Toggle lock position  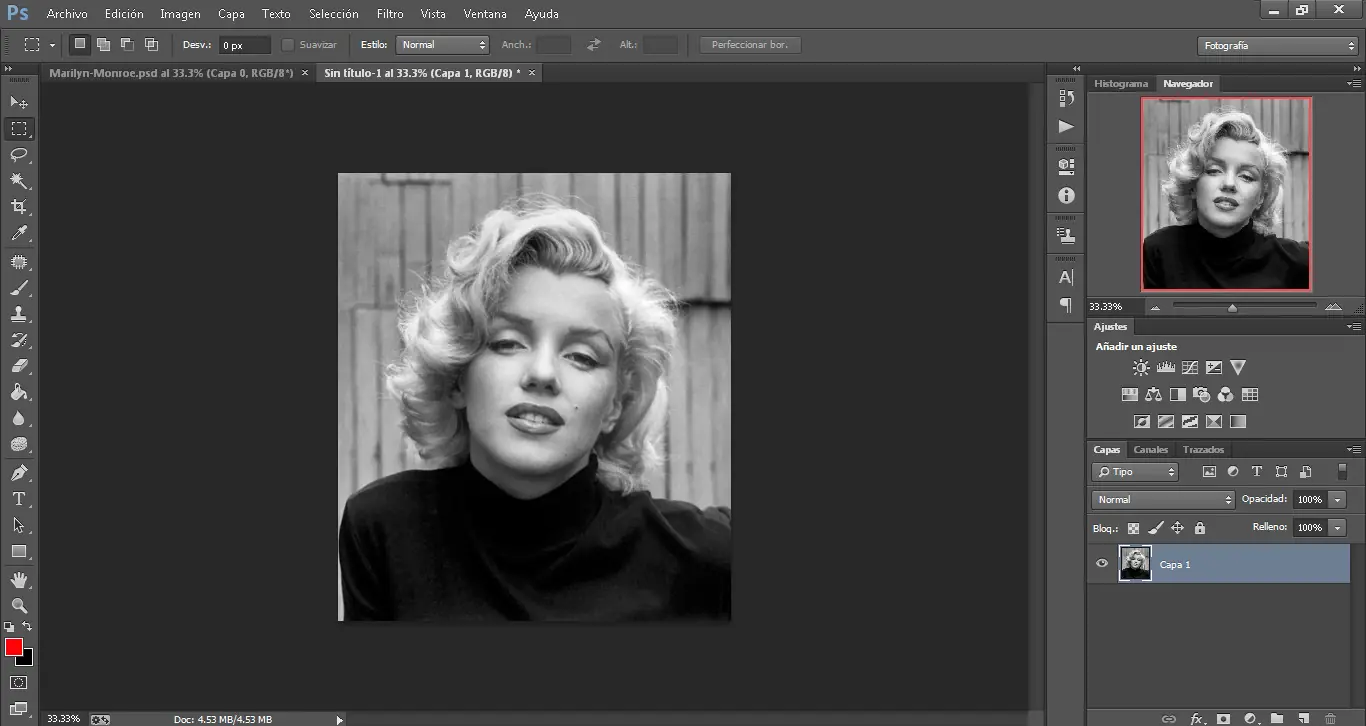pyautogui.click(x=1178, y=528)
